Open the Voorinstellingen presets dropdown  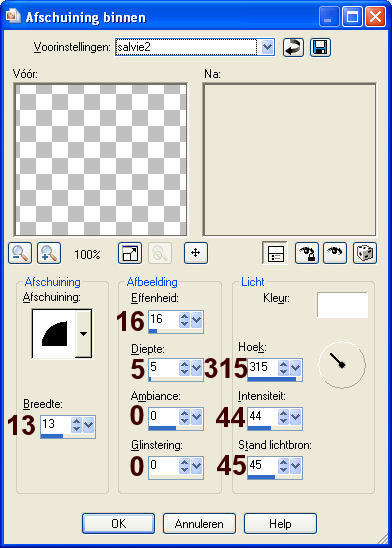(x=267, y=47)
